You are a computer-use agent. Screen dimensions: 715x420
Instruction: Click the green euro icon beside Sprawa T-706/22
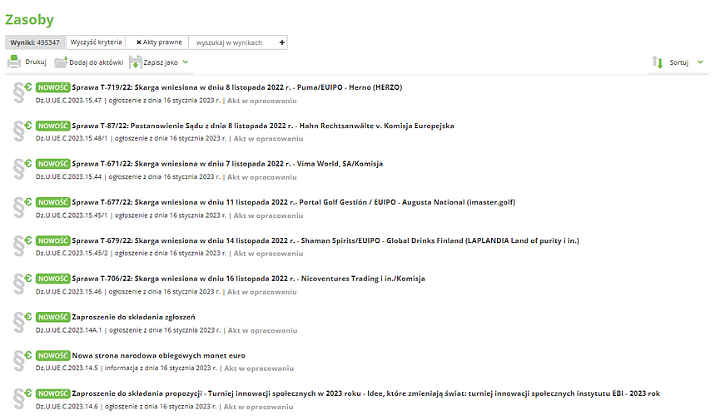[x=30, y=278]
